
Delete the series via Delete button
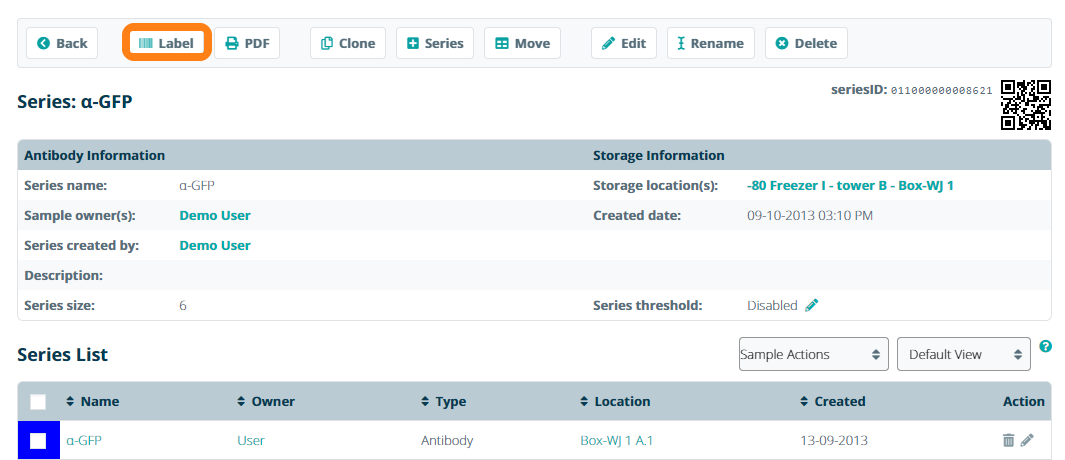coord(806,43)
